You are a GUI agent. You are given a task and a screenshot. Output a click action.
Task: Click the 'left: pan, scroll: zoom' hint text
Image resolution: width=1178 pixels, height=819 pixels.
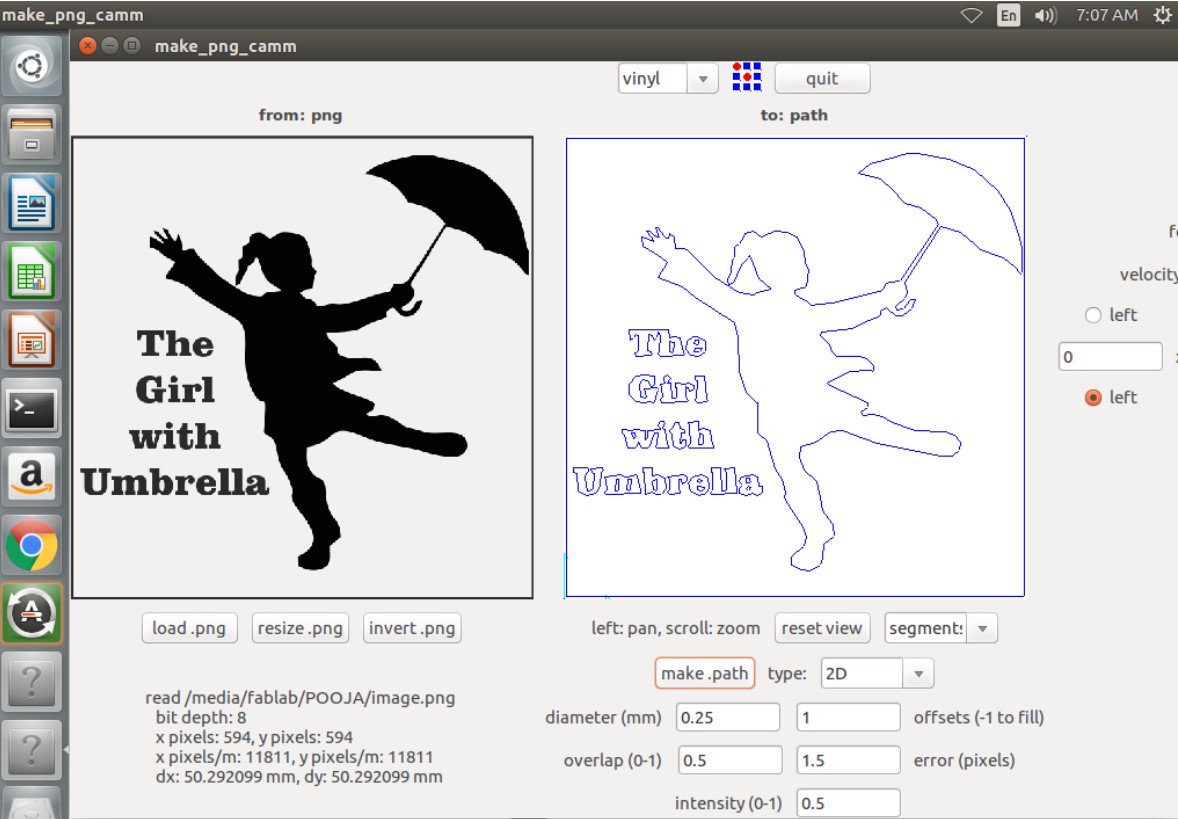tap(675, 628)
